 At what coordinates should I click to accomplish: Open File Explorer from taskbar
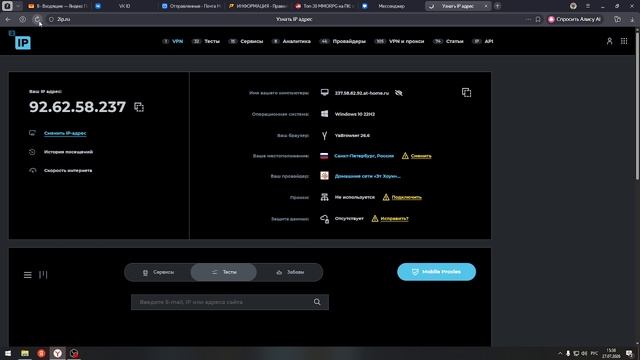tap(25, 353)
